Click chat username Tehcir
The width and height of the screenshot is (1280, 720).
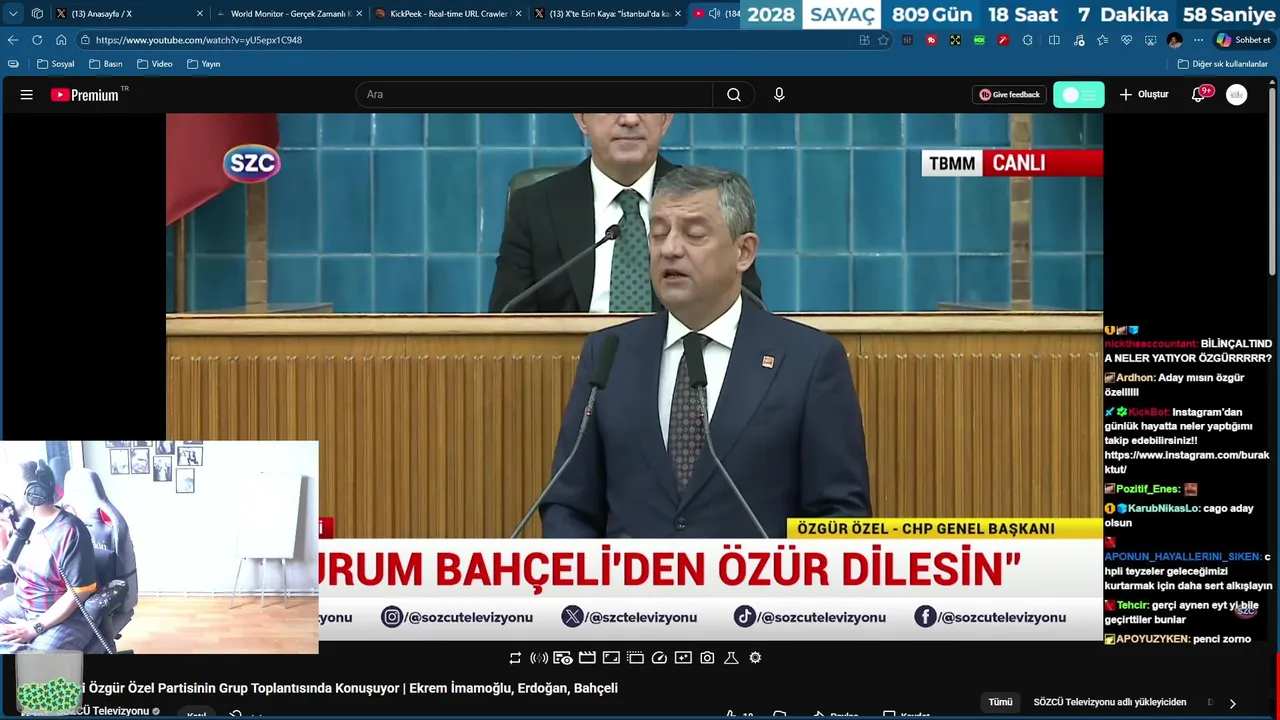click(x=1132, y=605)
